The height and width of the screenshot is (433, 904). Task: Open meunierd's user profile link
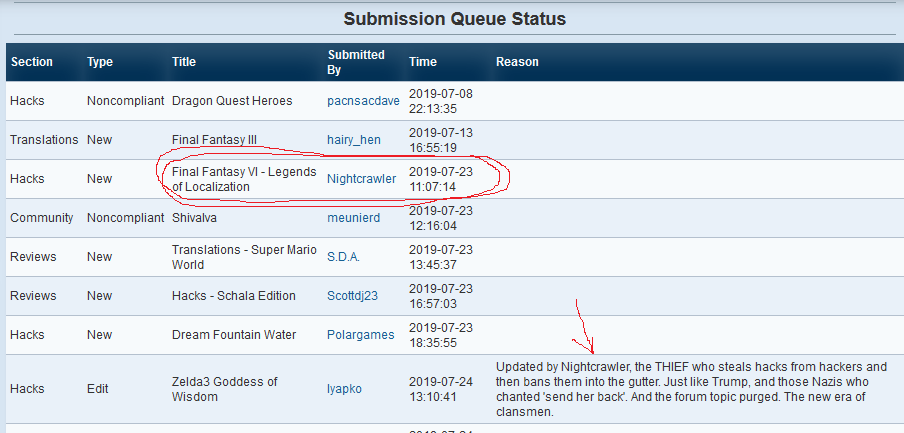tap(353, 218)
